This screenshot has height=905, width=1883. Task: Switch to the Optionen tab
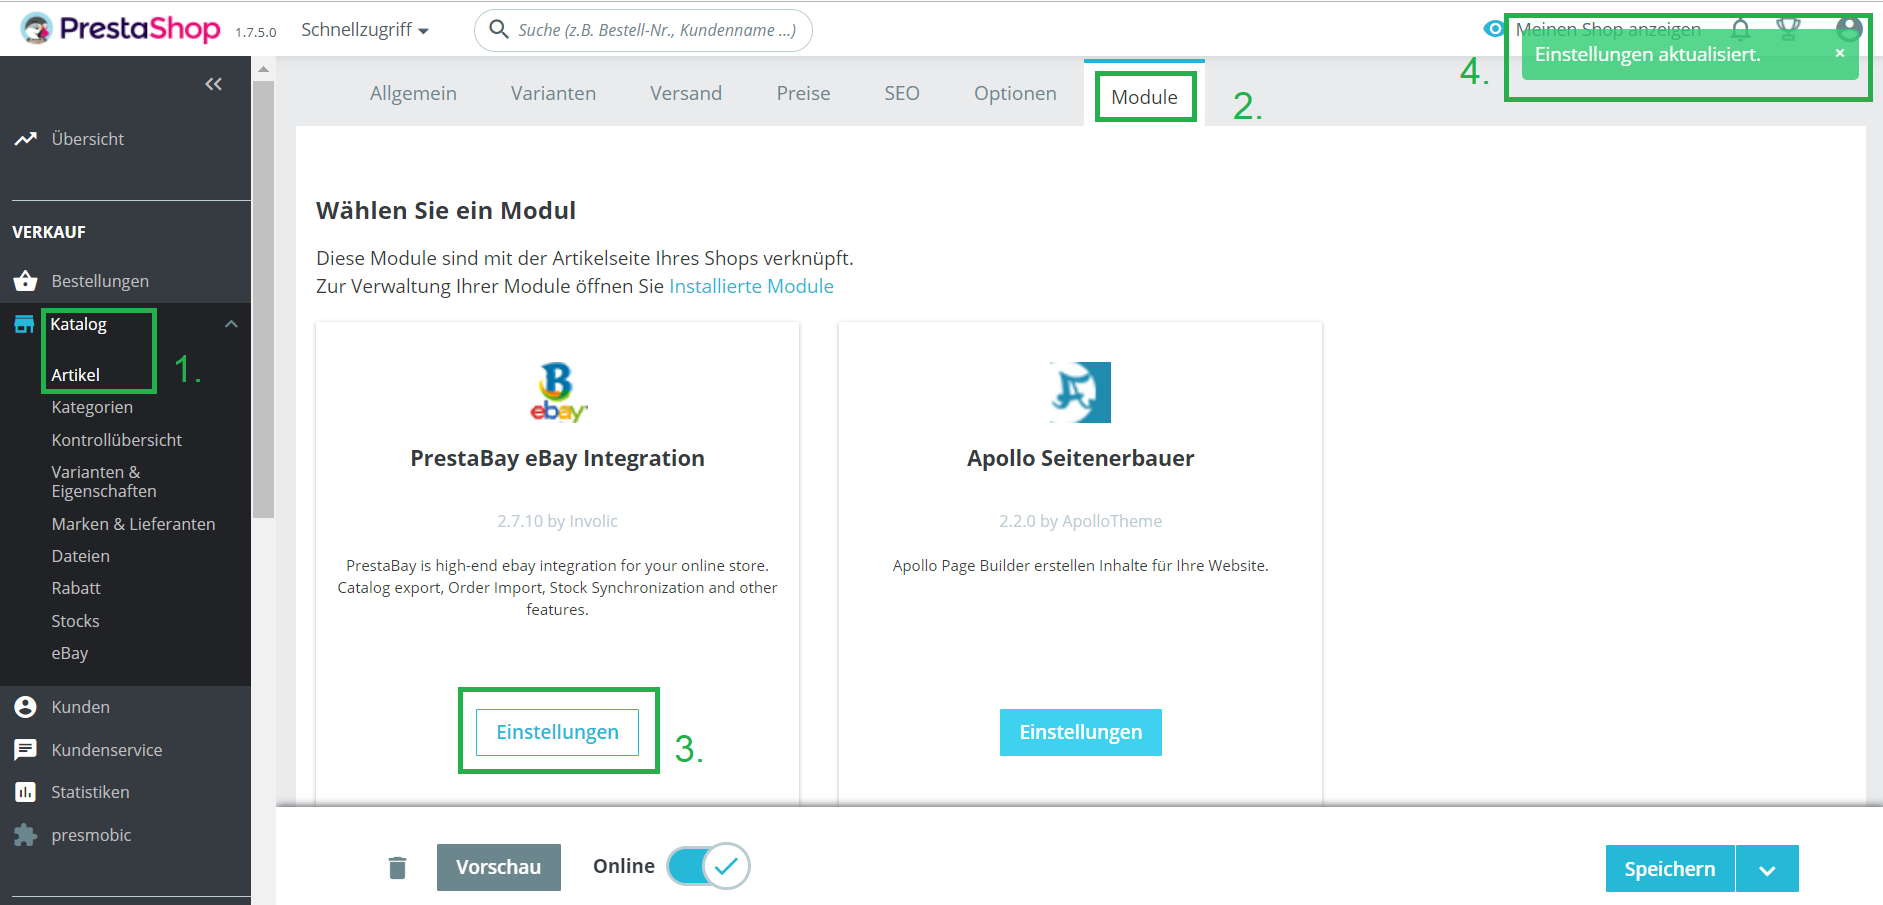(1015, 93)
